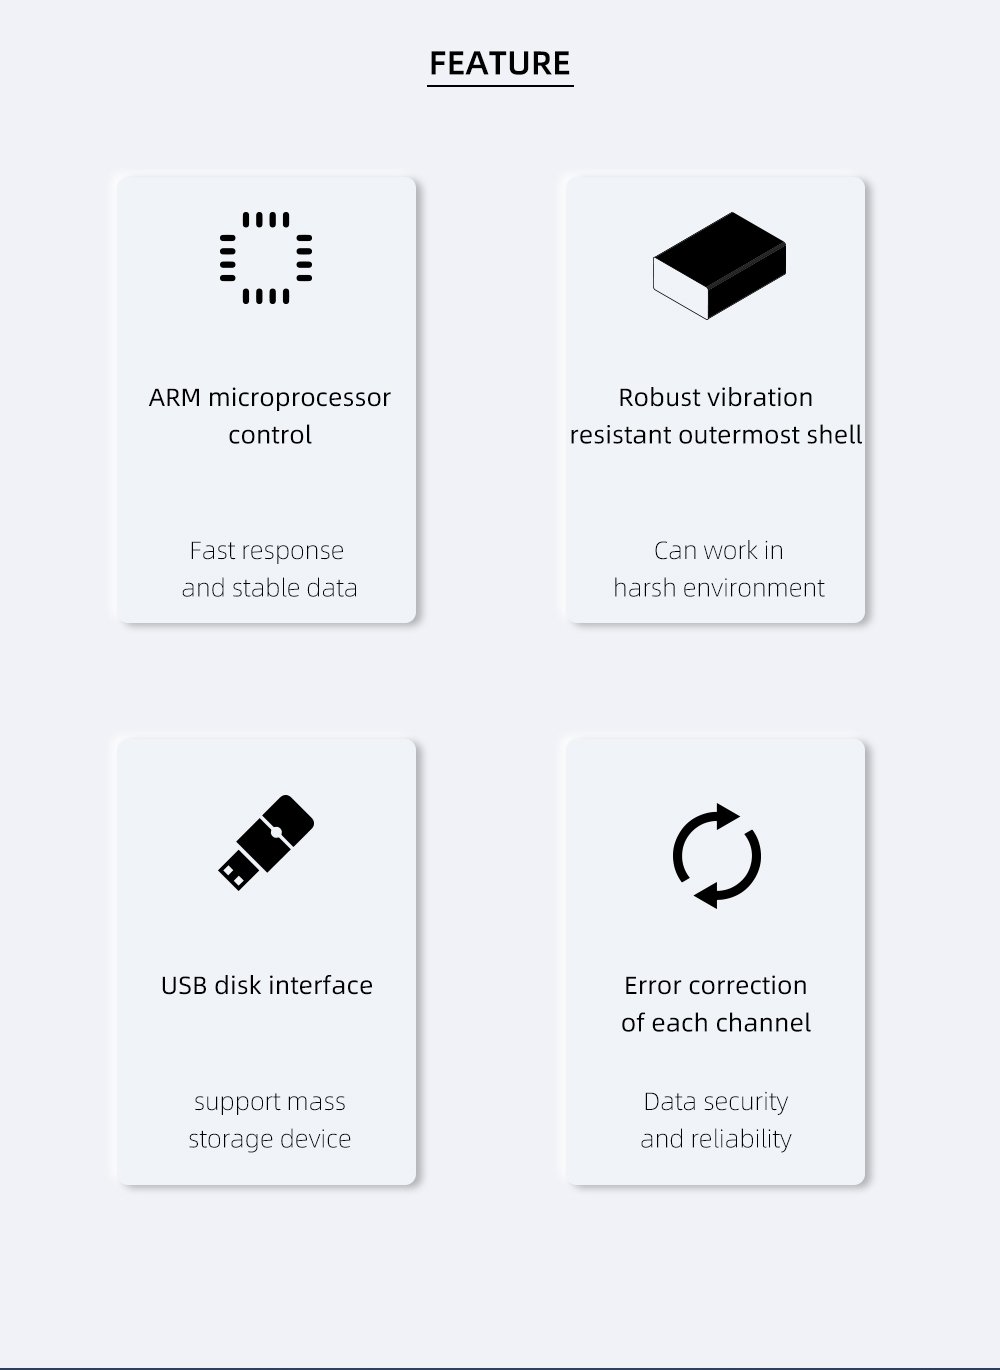Click the word 'control' in first card
Screen dimensions: 1000x1370
(x=270, y=435)
